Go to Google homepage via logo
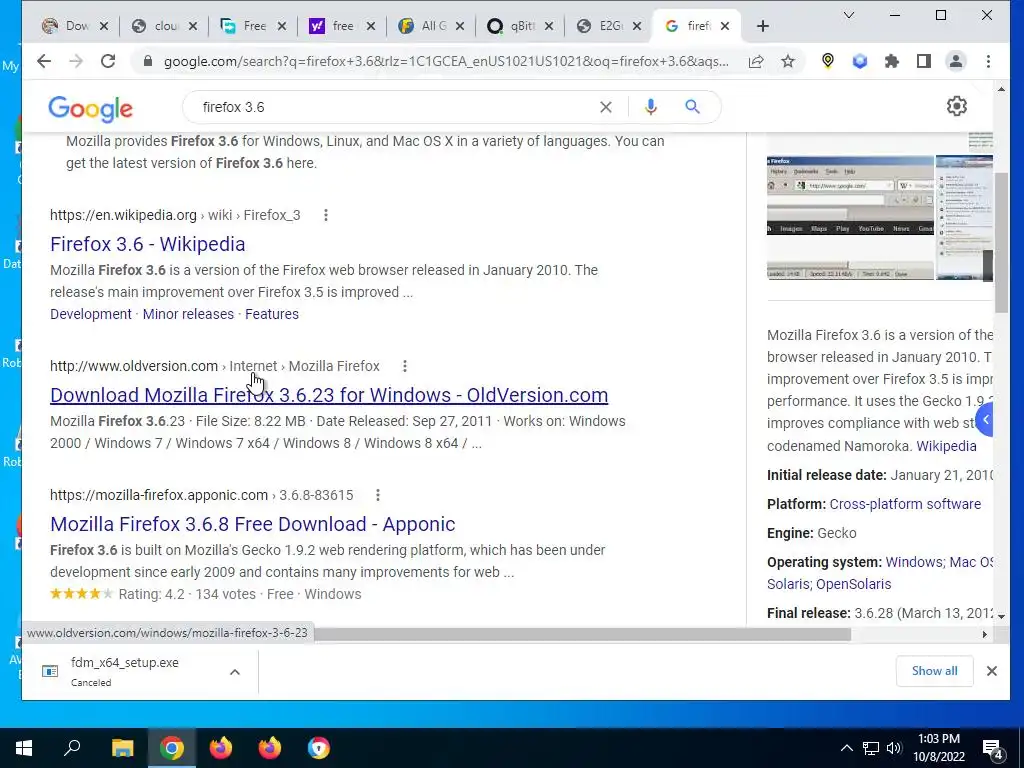This screenshot has height=768, width=1024. [90, 108]
